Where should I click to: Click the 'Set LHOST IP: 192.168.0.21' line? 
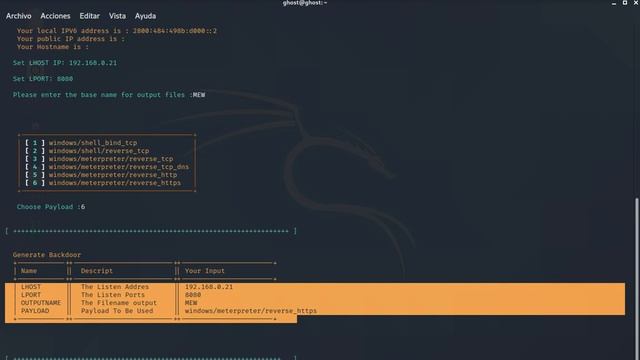tap(64, 63)
